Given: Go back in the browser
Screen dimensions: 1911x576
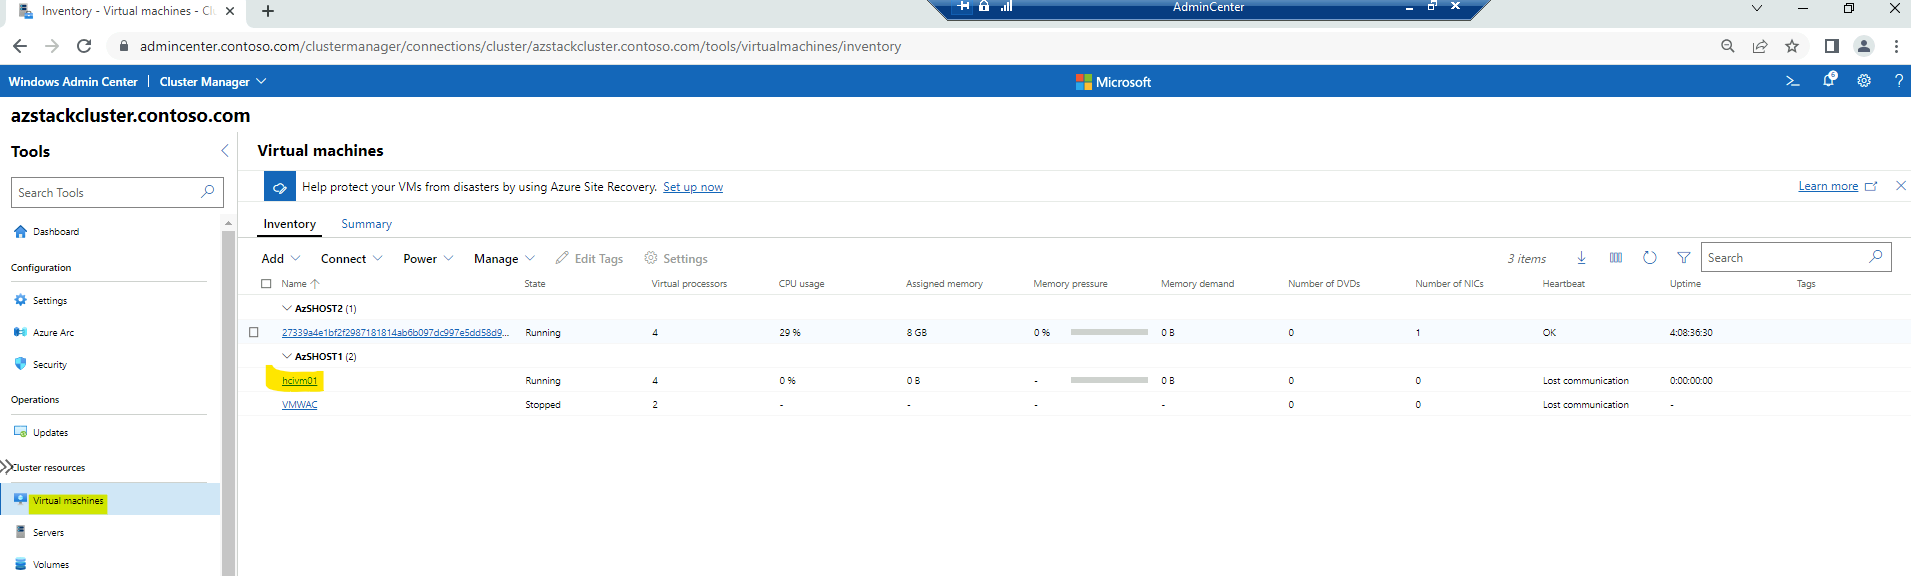Looking at the screenshot, I should (x=20, y=46).
